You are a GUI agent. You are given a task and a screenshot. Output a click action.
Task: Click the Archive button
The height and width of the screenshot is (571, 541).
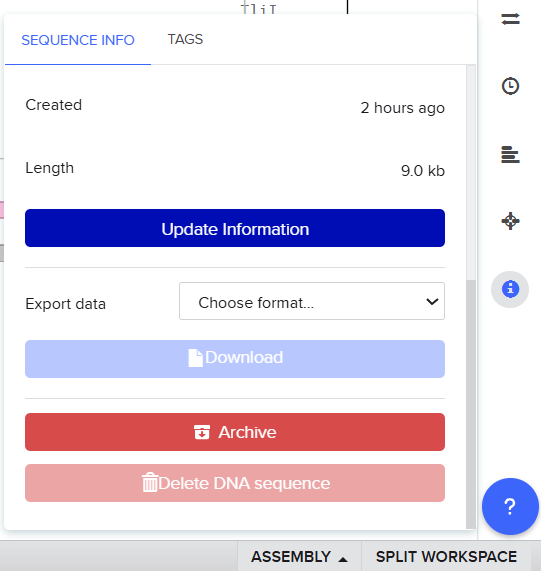coord(235,432)
